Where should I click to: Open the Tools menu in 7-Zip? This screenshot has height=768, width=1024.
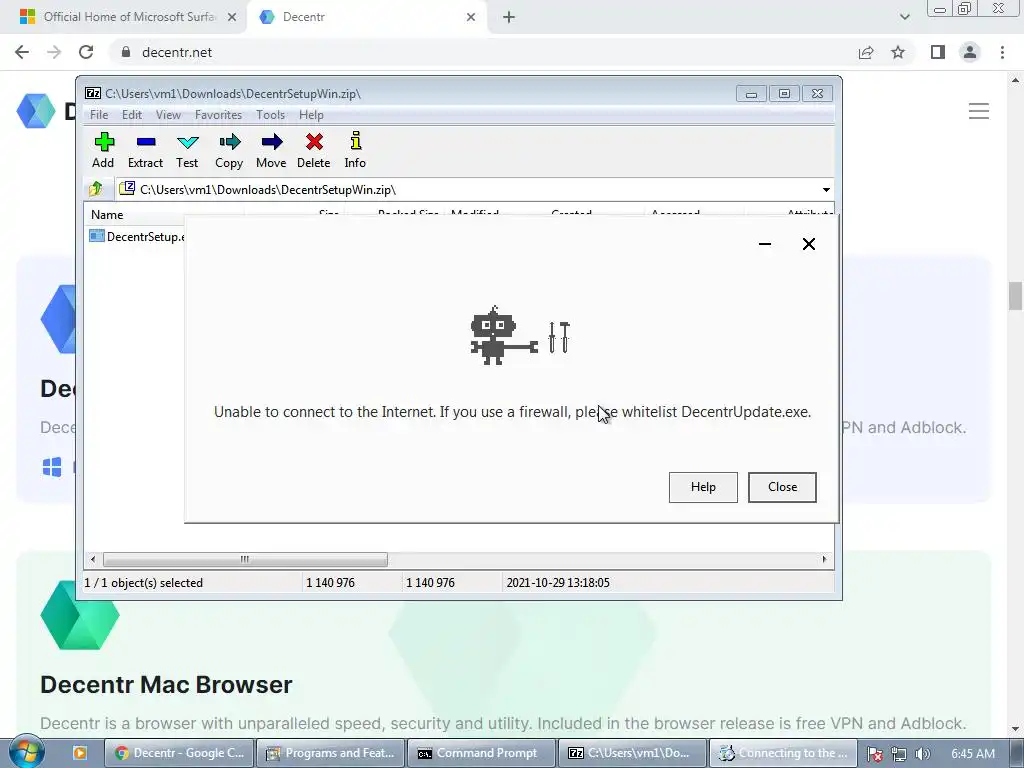tap(270, 115)
